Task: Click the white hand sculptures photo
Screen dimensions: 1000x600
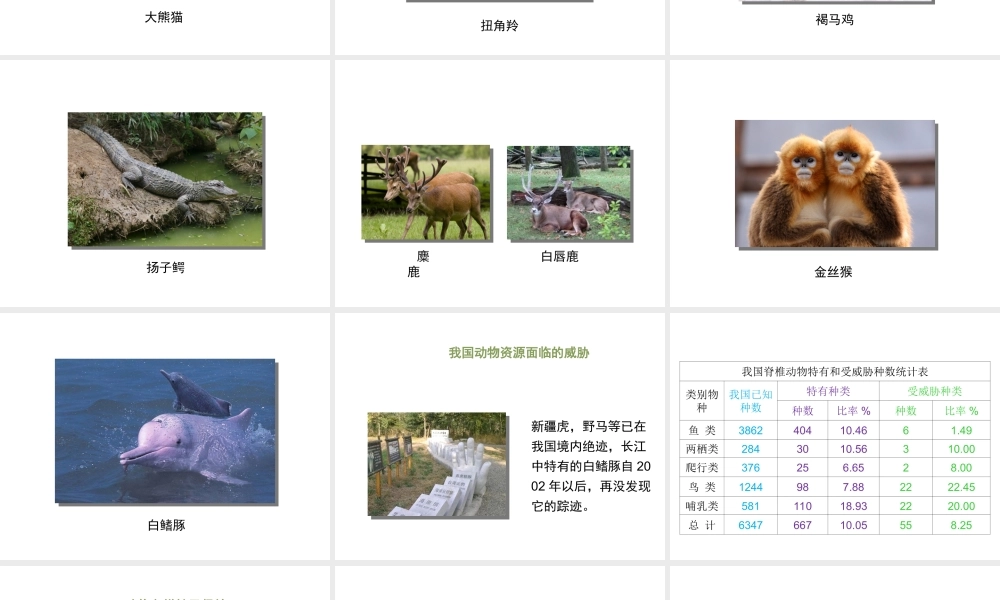Action: click(x=438, y=464)
